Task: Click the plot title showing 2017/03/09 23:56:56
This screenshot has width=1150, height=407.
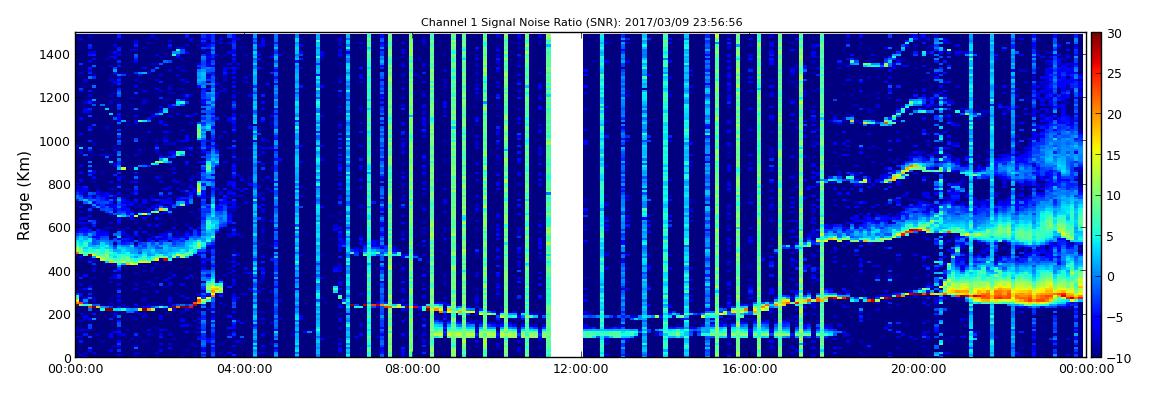Action: [x=581, y=23]
